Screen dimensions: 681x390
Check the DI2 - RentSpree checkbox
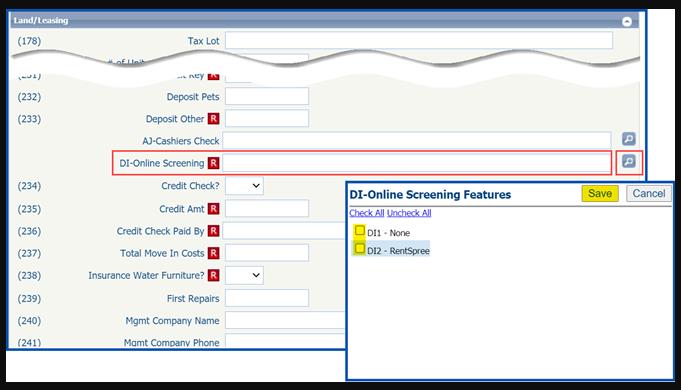(x=360, y=249)
